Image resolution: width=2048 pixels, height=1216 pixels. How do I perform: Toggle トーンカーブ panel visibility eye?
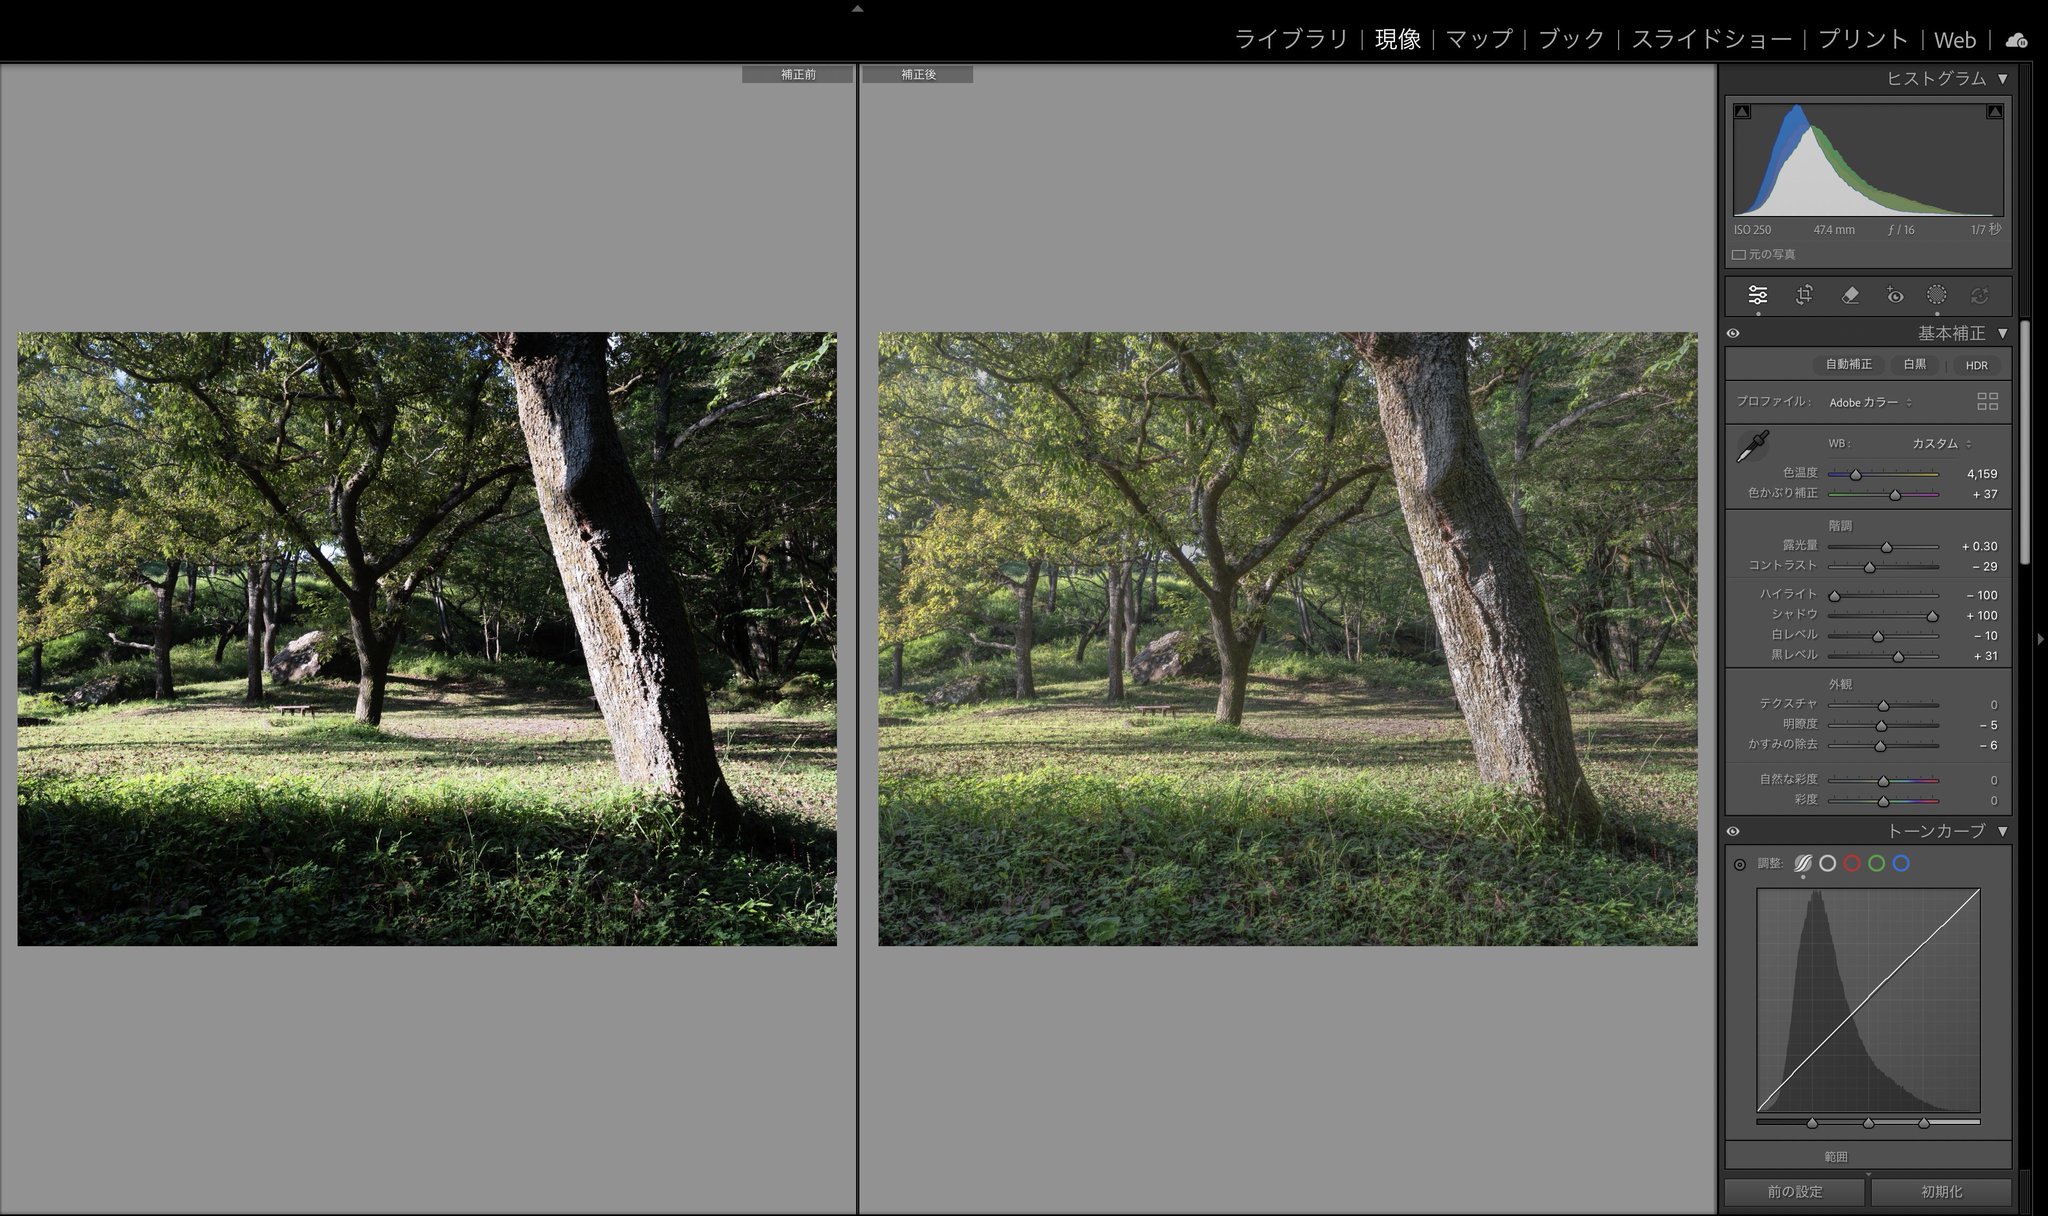click(1733, 832)
